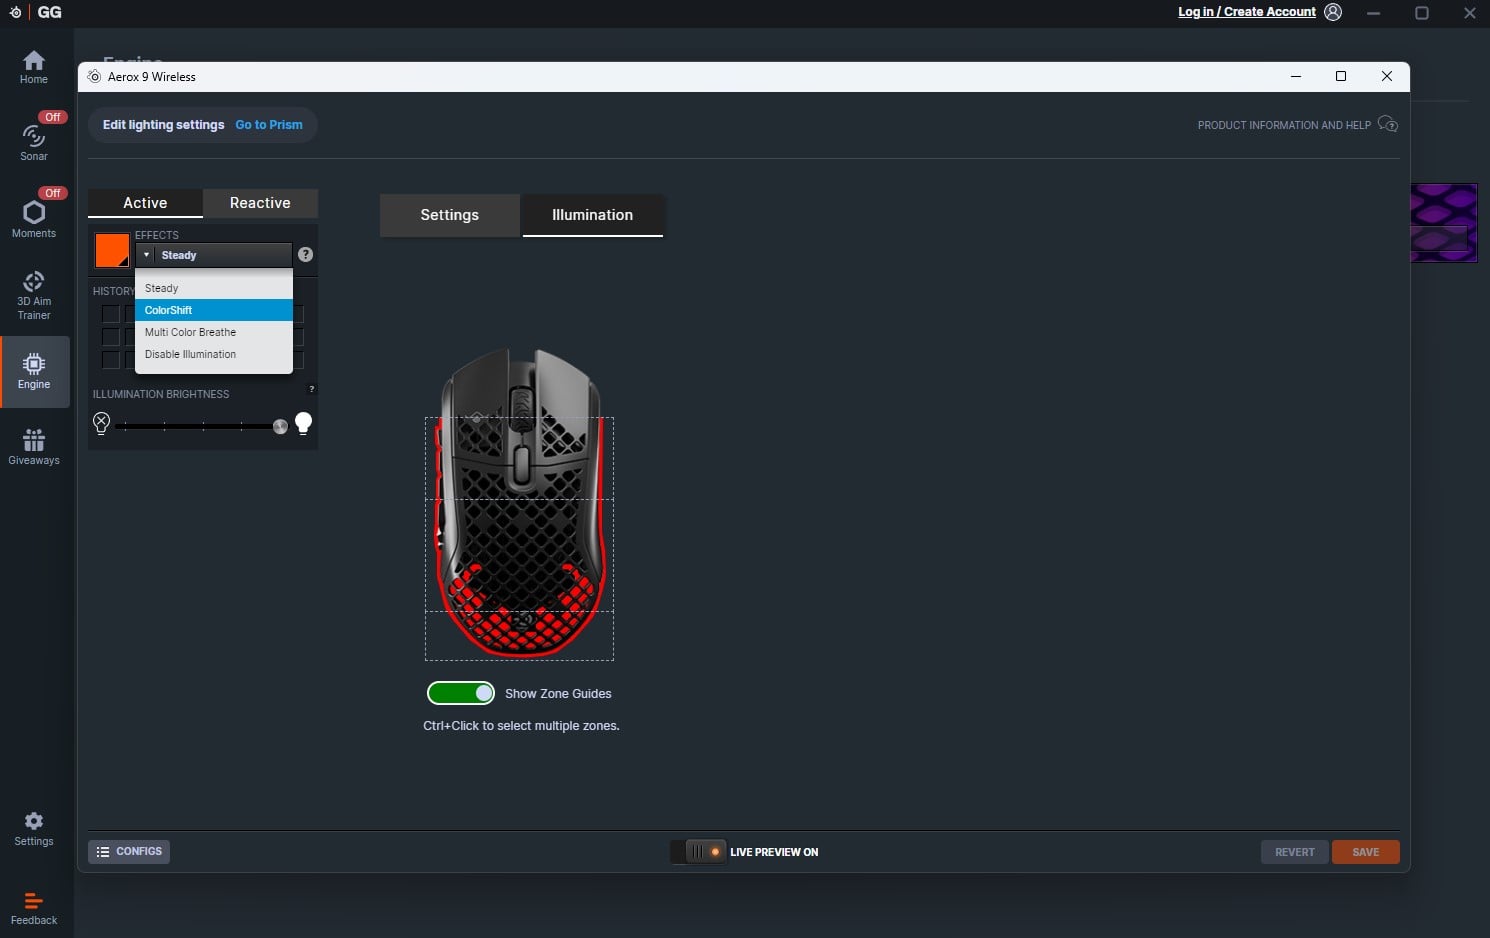Open the Home section in sidebar

click(x=34, y=67)
